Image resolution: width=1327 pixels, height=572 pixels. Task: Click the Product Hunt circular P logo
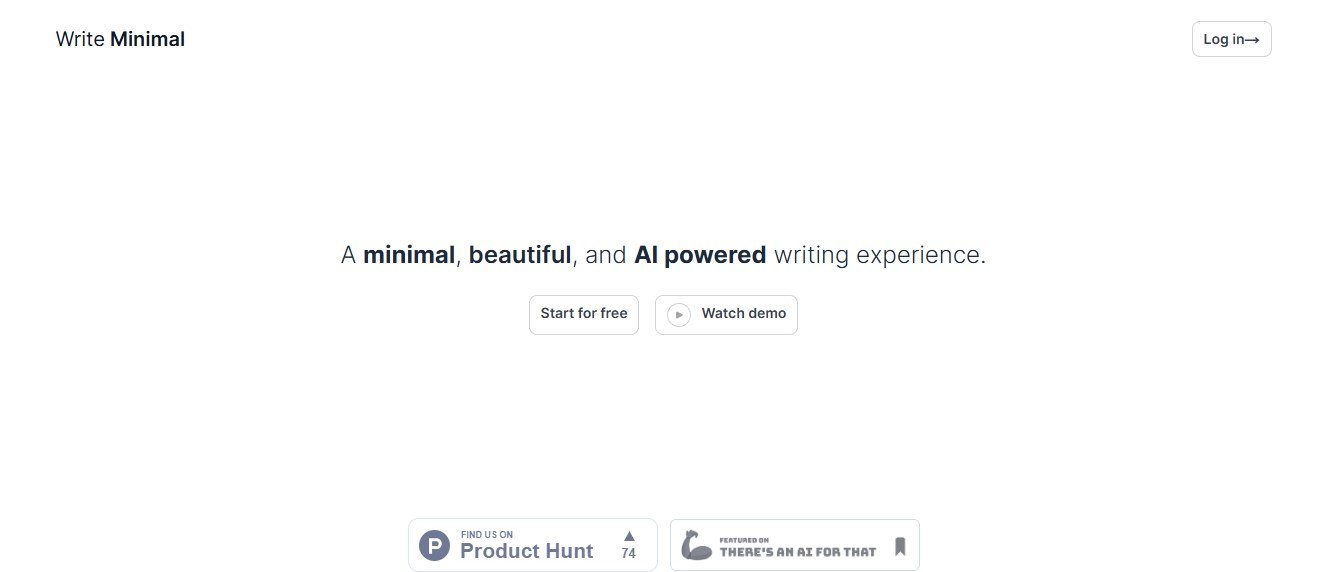[434, 546]
